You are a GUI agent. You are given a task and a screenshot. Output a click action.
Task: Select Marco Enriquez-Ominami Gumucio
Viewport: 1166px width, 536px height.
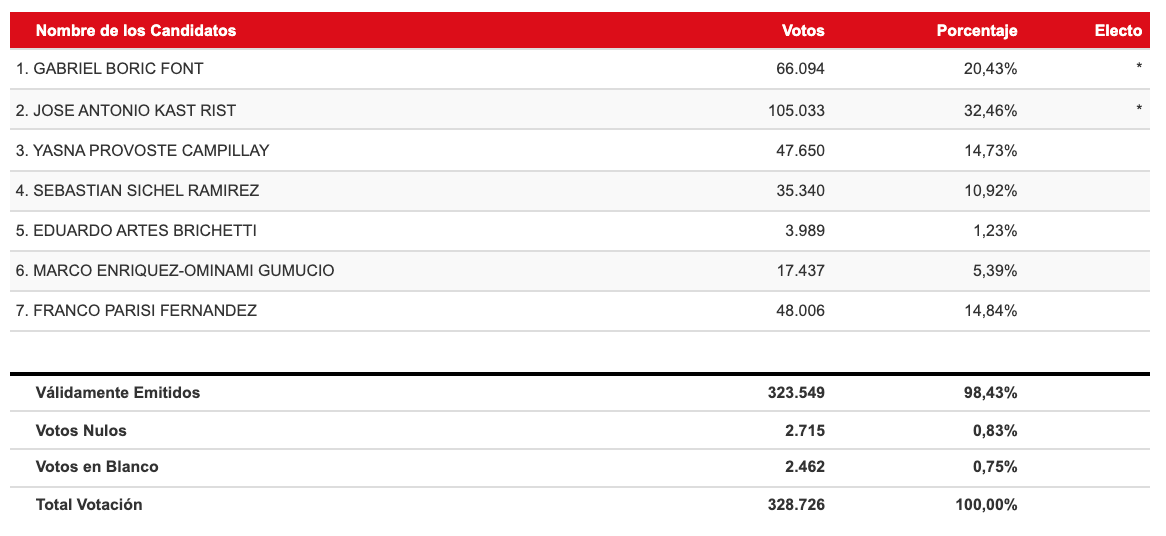pos(174,270)
